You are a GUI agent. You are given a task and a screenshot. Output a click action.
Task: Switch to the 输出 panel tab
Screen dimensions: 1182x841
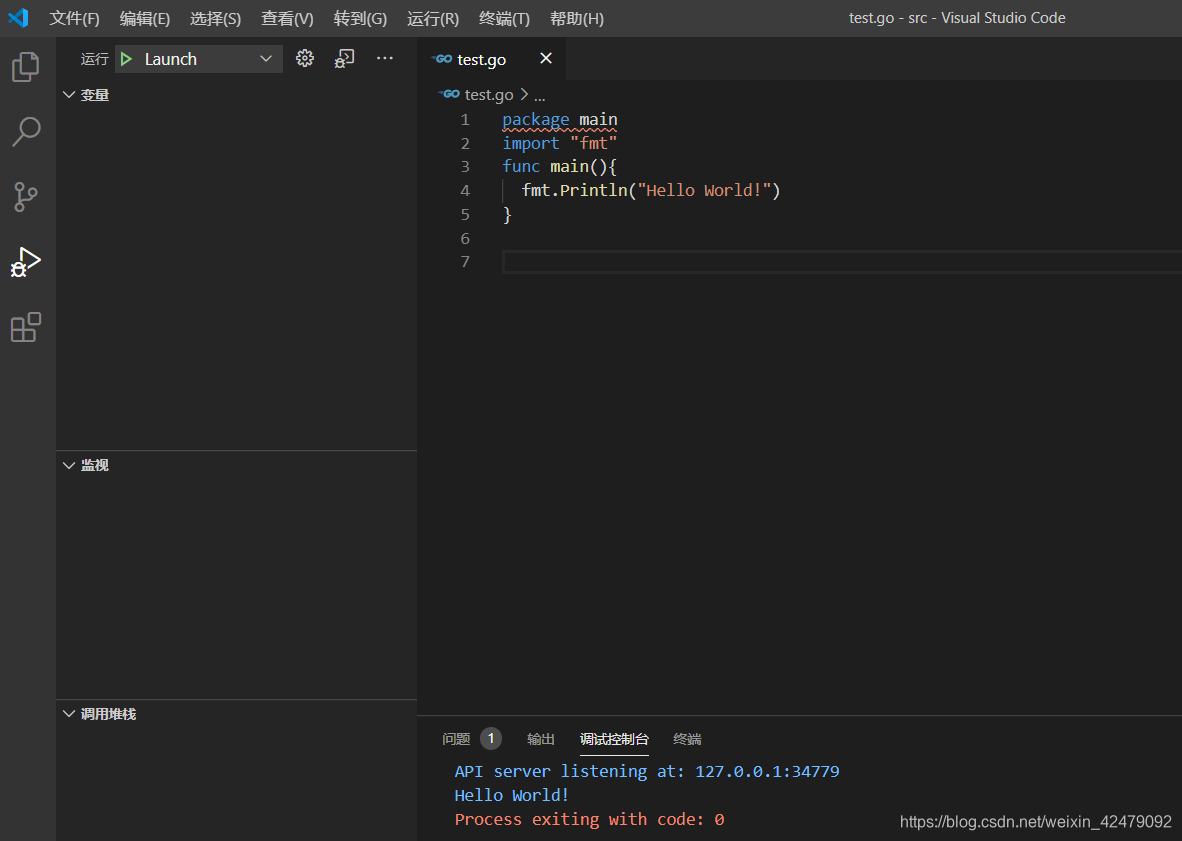pyautogui.click(x=540, y=739)
